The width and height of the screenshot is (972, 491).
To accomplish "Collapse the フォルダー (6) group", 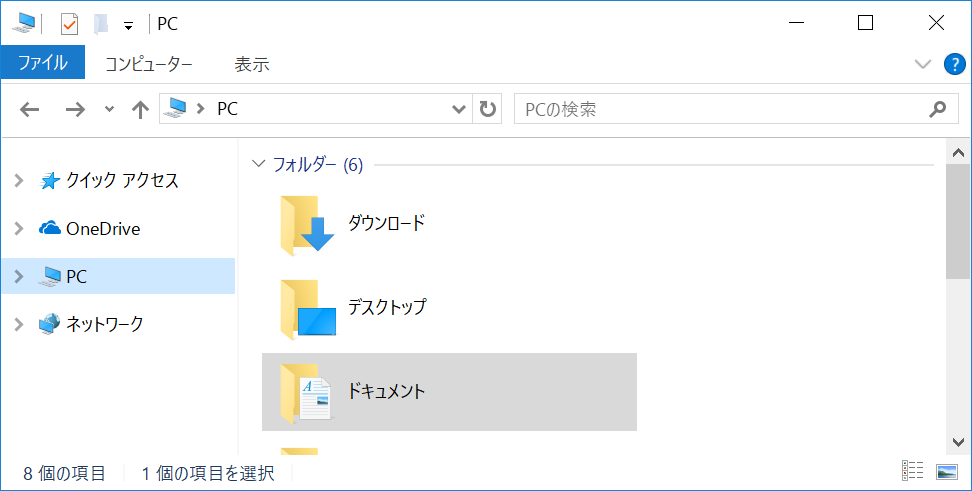I will point(258,164).
